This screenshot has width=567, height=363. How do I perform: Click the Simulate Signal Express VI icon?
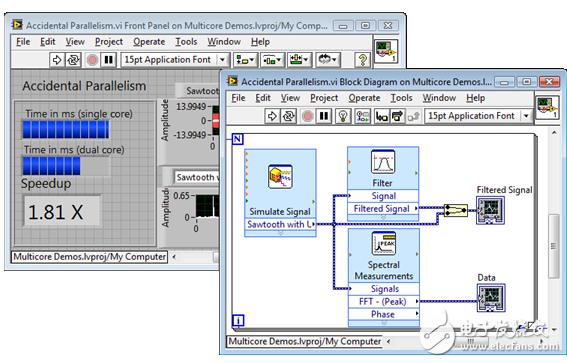[280, 176]
